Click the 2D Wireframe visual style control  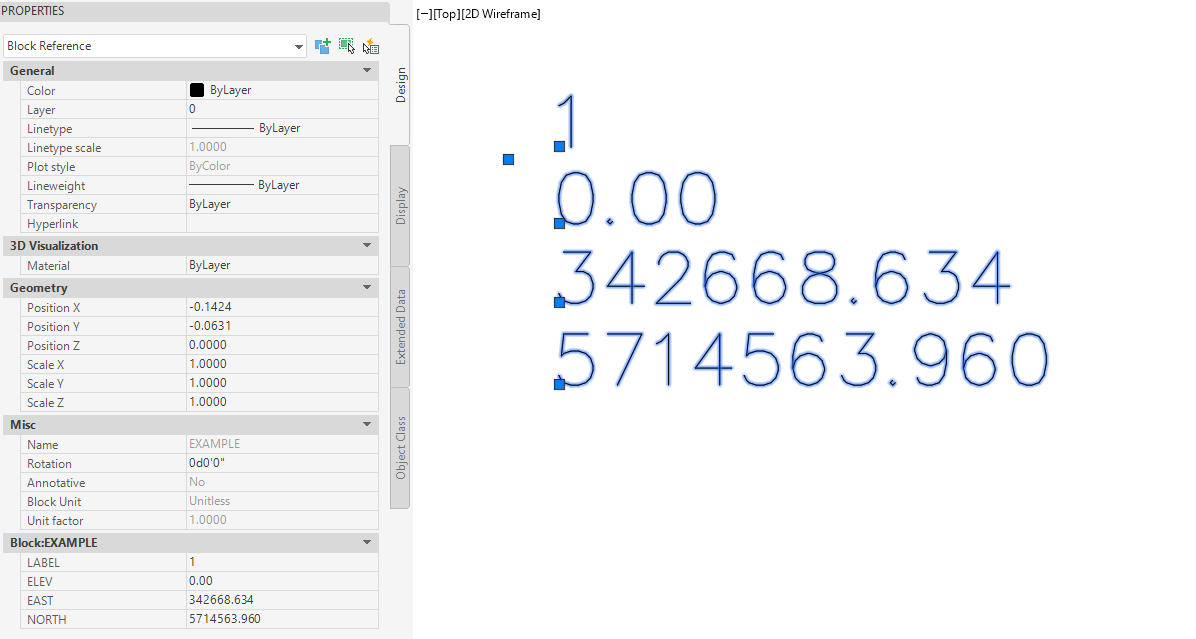pyautogui.click(x=501, y=14)
